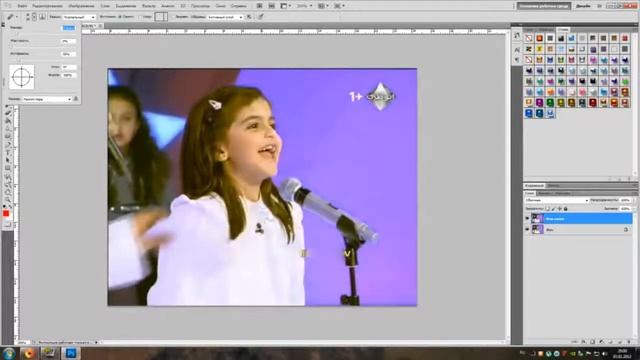Create a new layer from layers panel bottom
640x360 pixels.
[x=620, y=342]
